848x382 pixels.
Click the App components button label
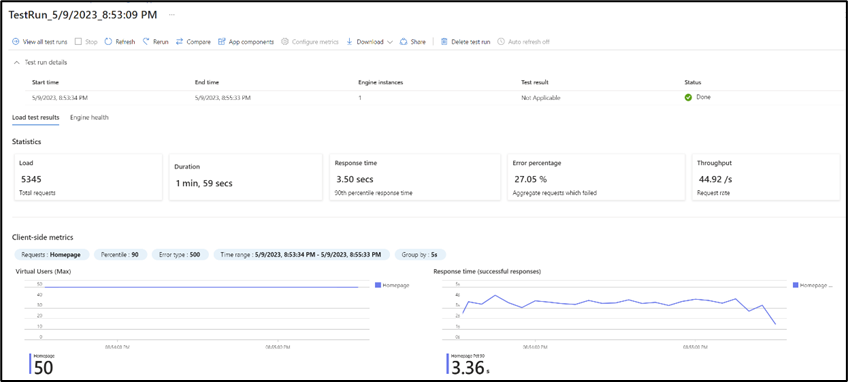(x=251, y=42)
